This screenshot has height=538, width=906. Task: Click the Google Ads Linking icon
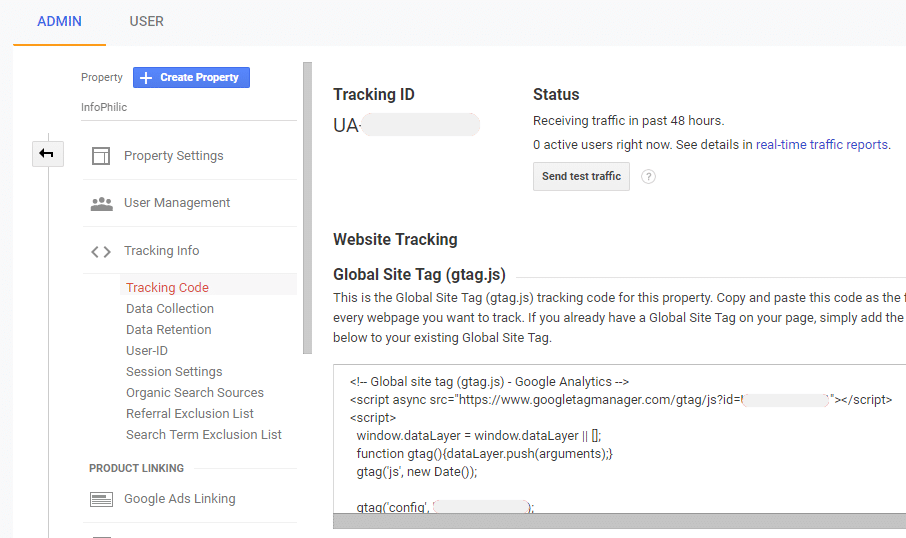pos(101,499)
